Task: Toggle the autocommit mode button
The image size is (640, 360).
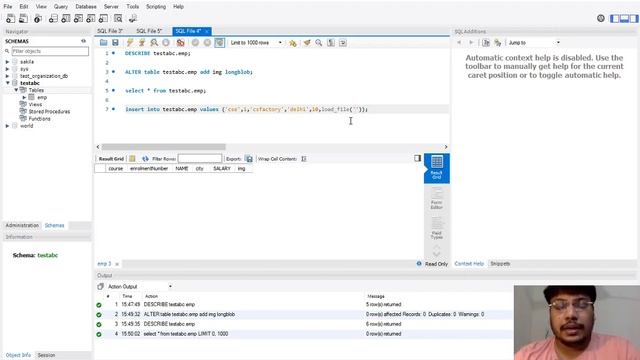Action: tap(220, 42)
